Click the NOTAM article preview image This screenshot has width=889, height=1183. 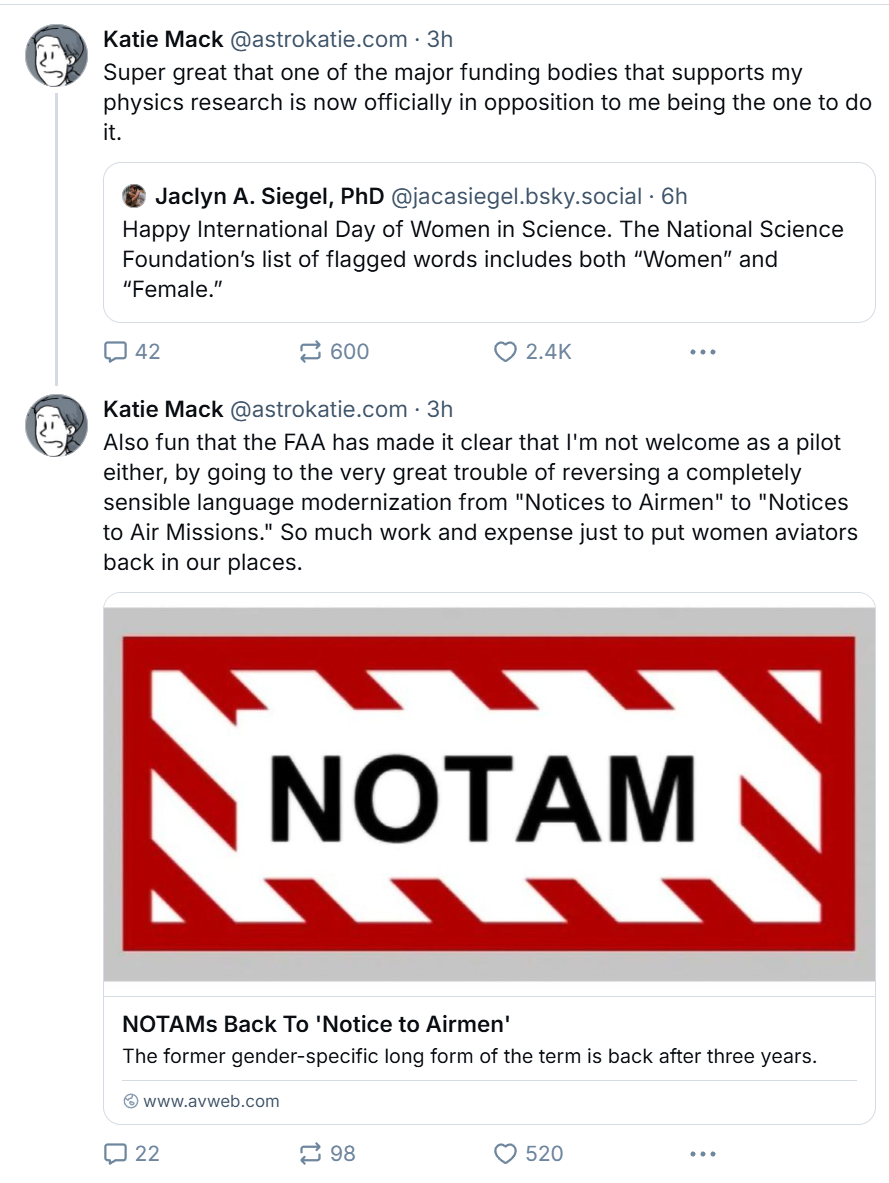[489, 795]
